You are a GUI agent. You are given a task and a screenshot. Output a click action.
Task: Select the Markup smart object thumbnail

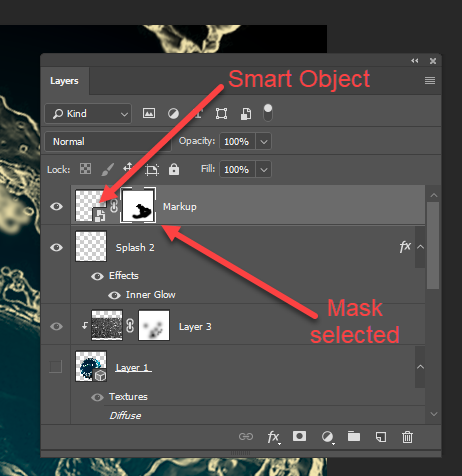pyautogui.click(x=91, y=206)
